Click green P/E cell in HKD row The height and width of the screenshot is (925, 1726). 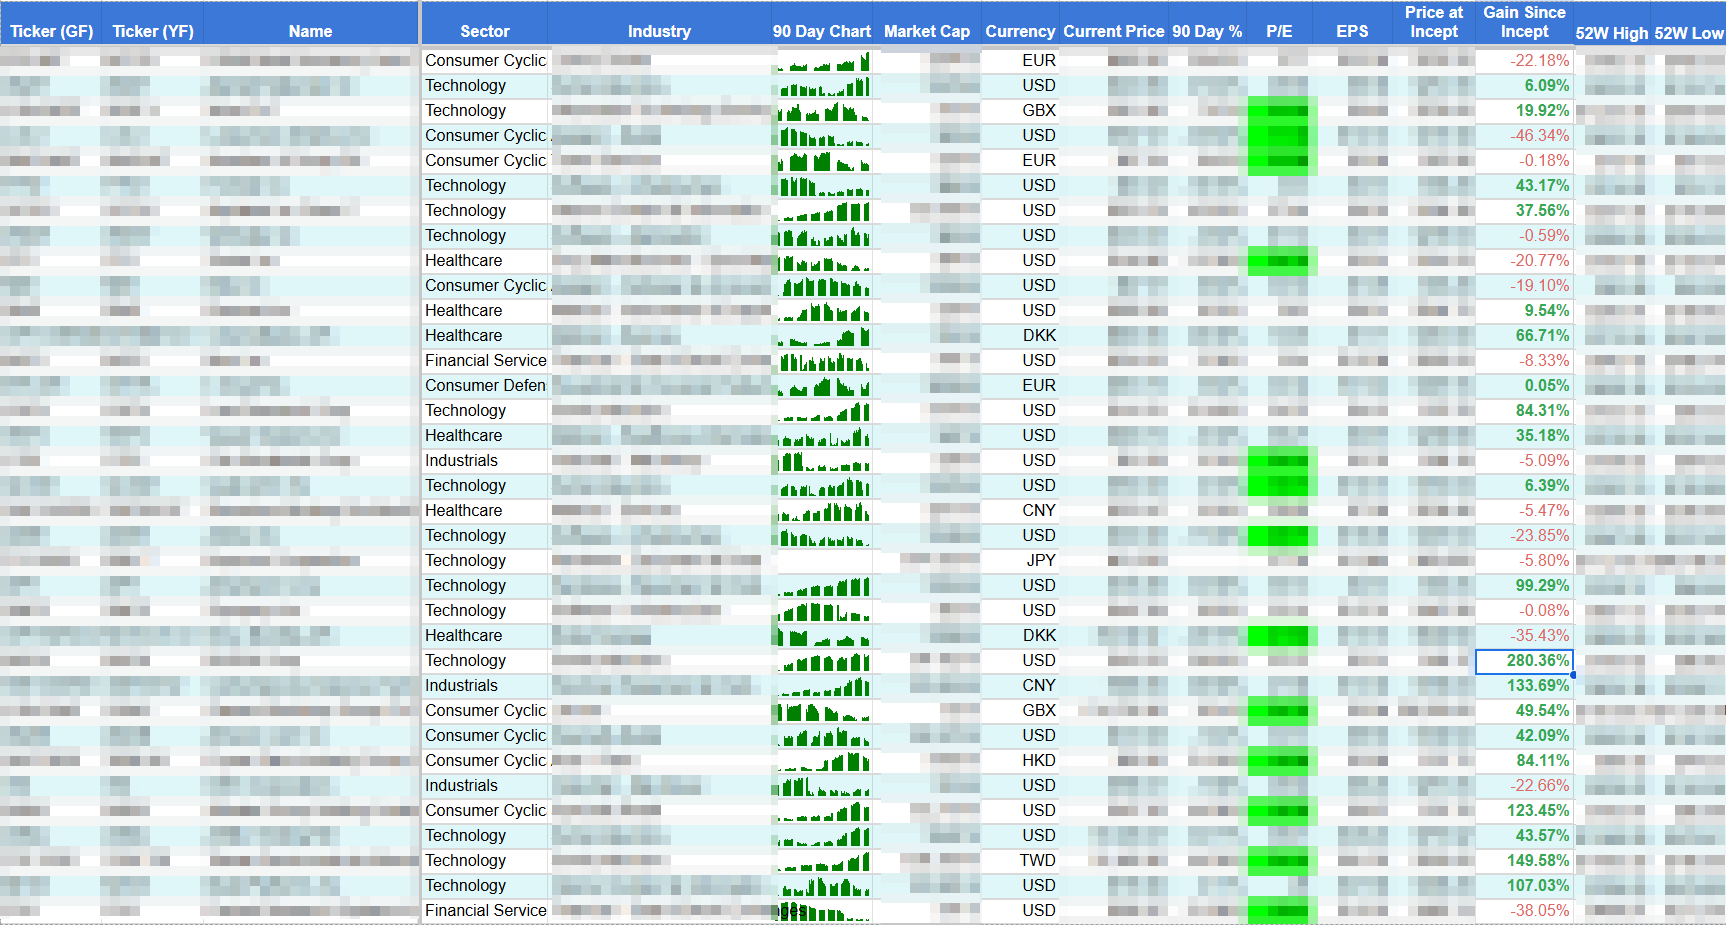point(1278,761)
